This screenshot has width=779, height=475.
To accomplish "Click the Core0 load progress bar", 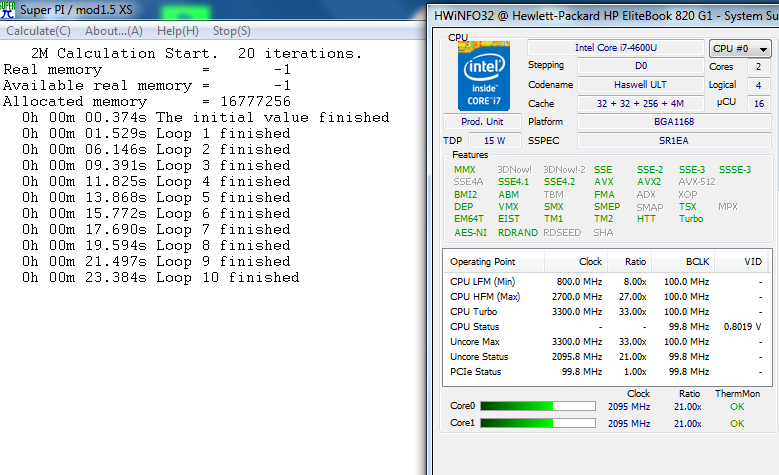I will coord(538,406).
